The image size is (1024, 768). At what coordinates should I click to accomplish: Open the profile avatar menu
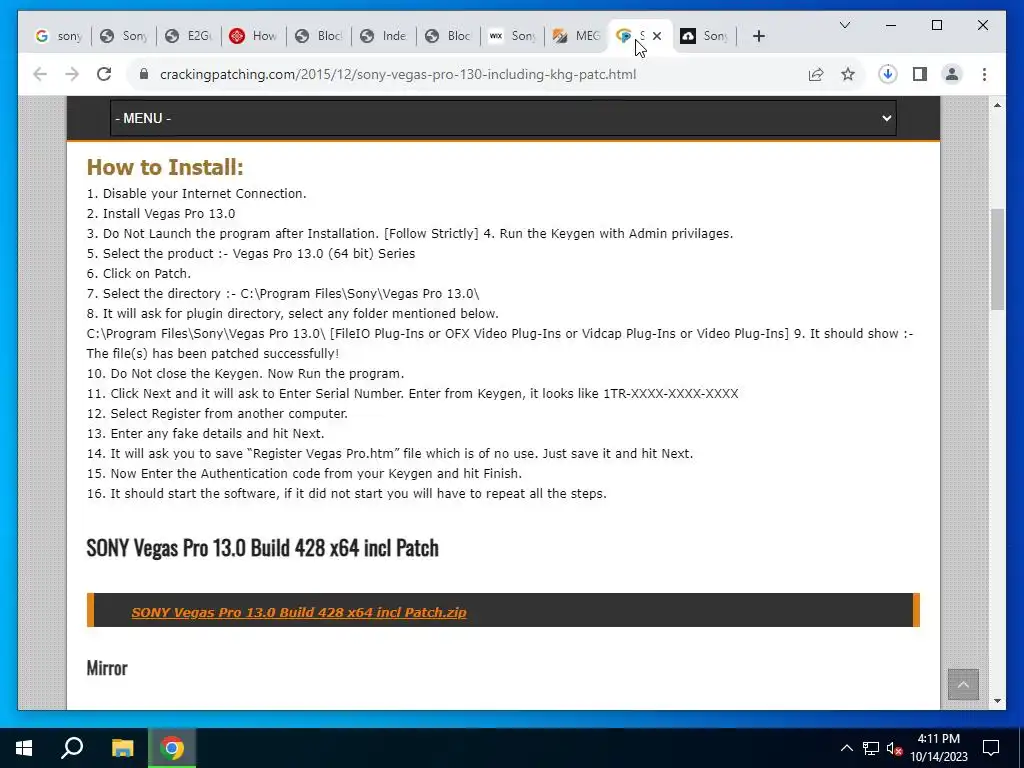click(952, 74)
